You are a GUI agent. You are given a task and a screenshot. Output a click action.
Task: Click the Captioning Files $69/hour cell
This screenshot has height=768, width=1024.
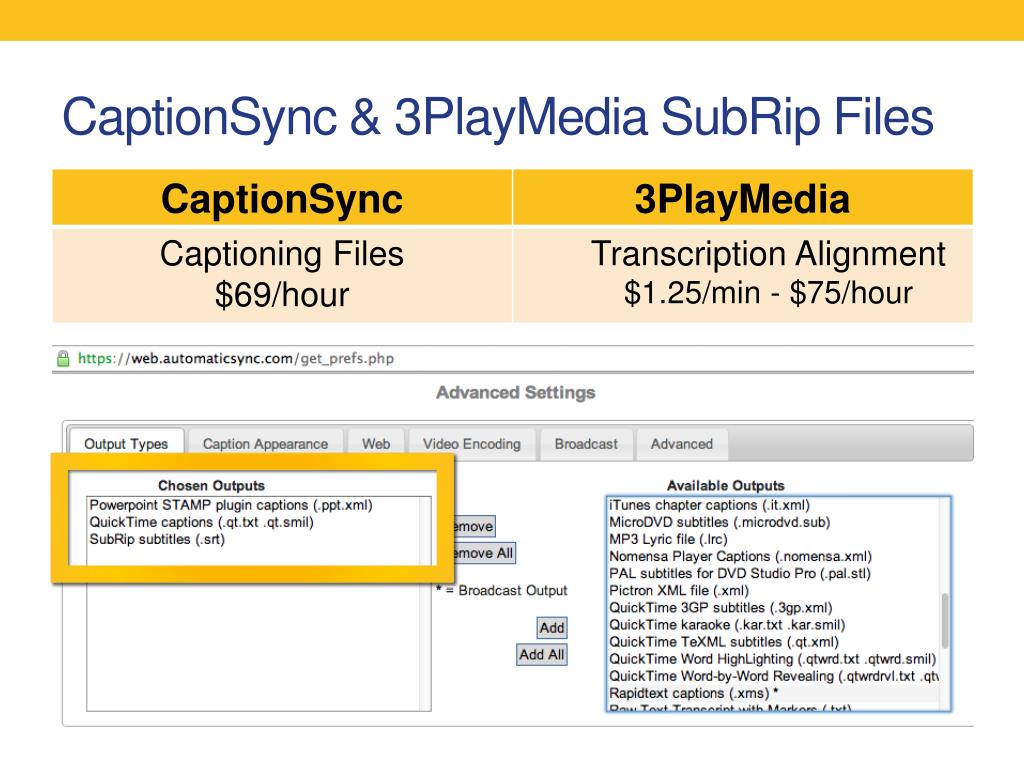[x=282, y=274]
